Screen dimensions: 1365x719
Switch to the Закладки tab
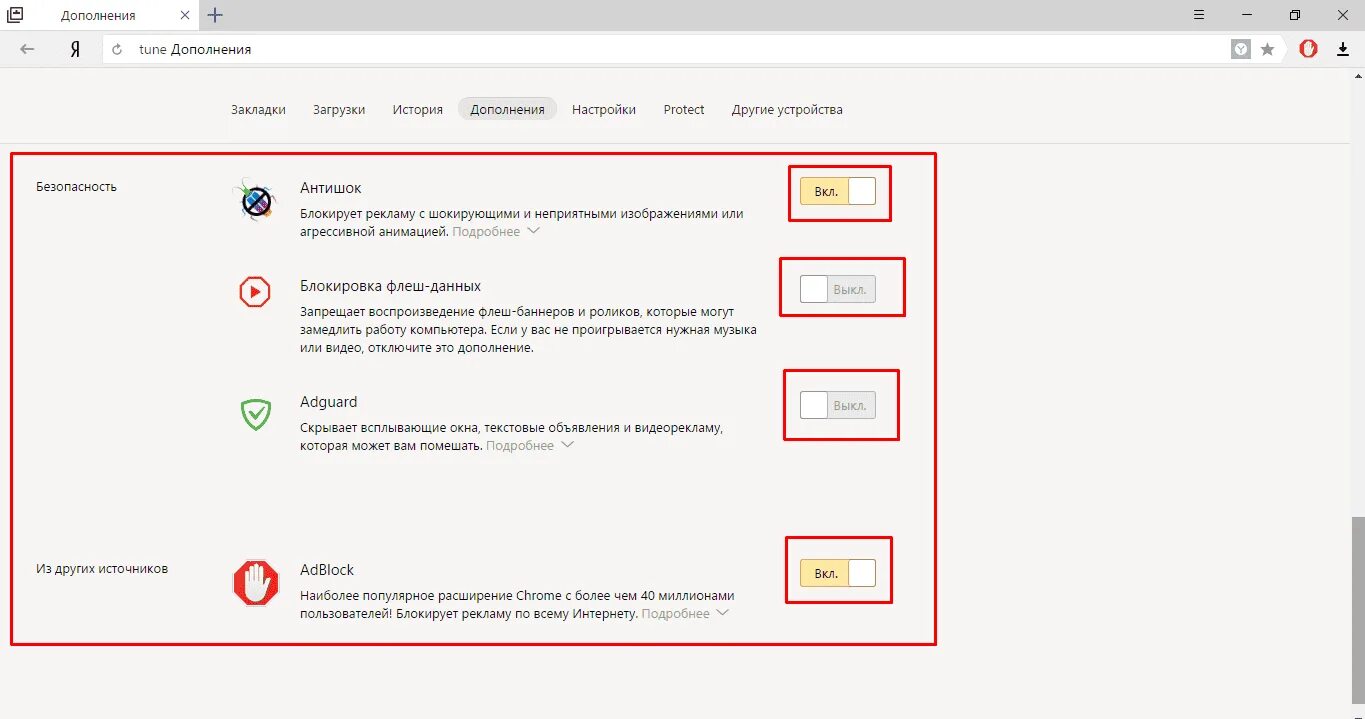pyautogui.click(x=258, y=110)
